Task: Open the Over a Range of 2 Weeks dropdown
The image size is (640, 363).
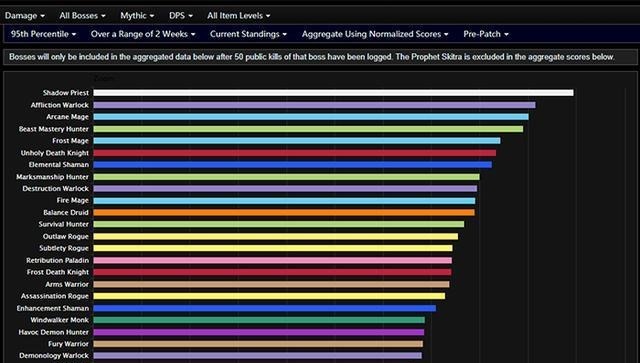Action: tap(143, 34)
